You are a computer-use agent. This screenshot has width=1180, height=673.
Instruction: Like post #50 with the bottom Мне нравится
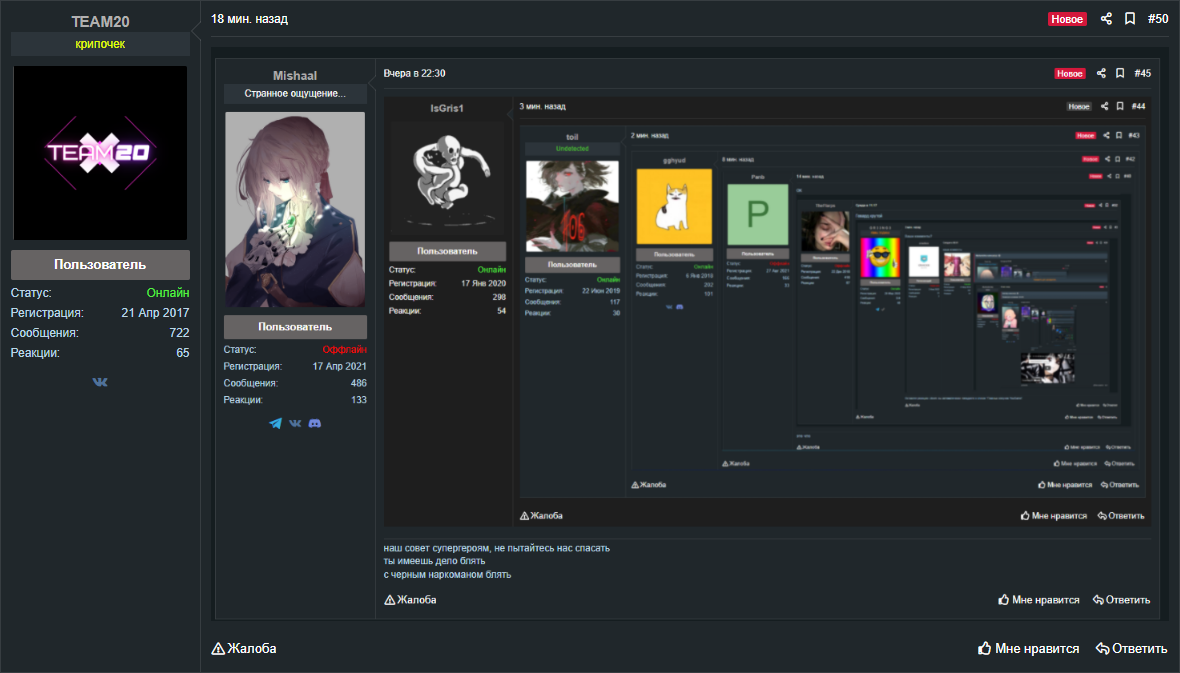pos(1028,648)
